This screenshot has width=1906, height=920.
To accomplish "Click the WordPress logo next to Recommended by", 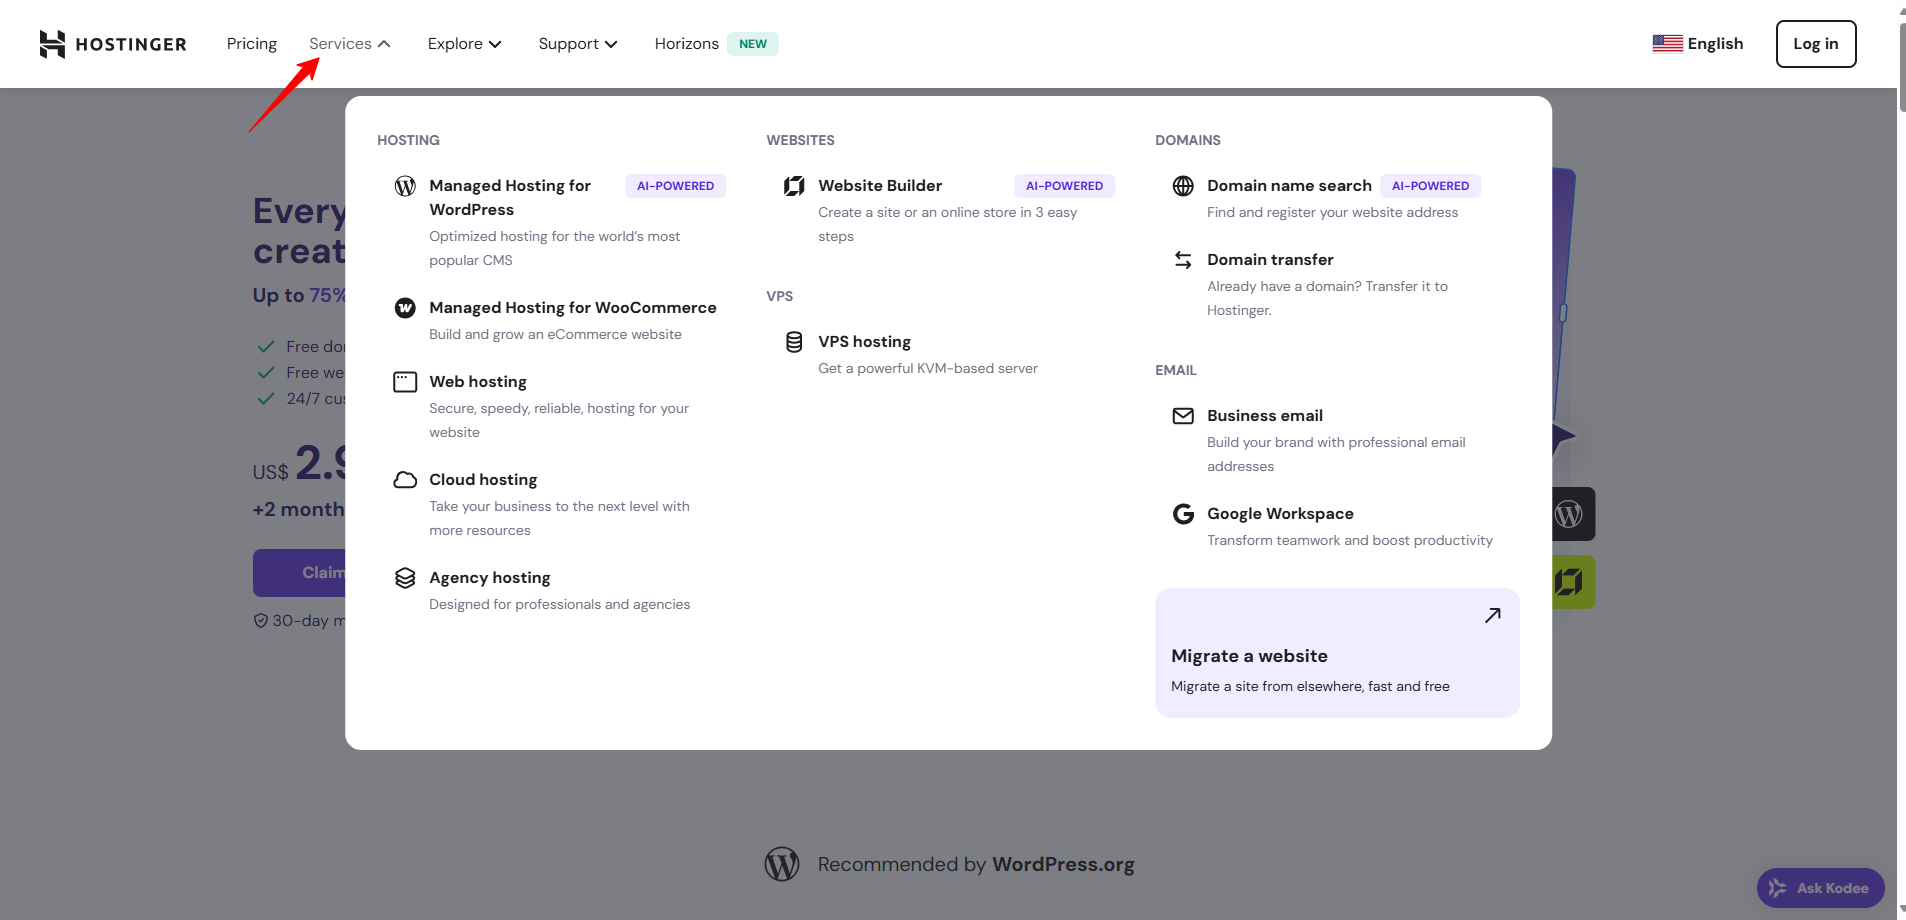I will [x=782, y=864].
